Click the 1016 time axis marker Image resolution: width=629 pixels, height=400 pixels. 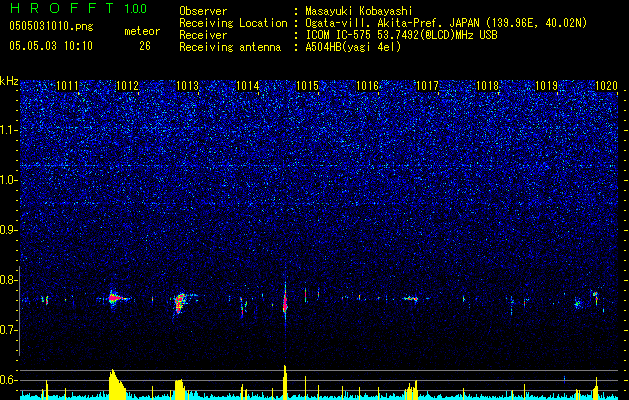[x=367, y=86]
